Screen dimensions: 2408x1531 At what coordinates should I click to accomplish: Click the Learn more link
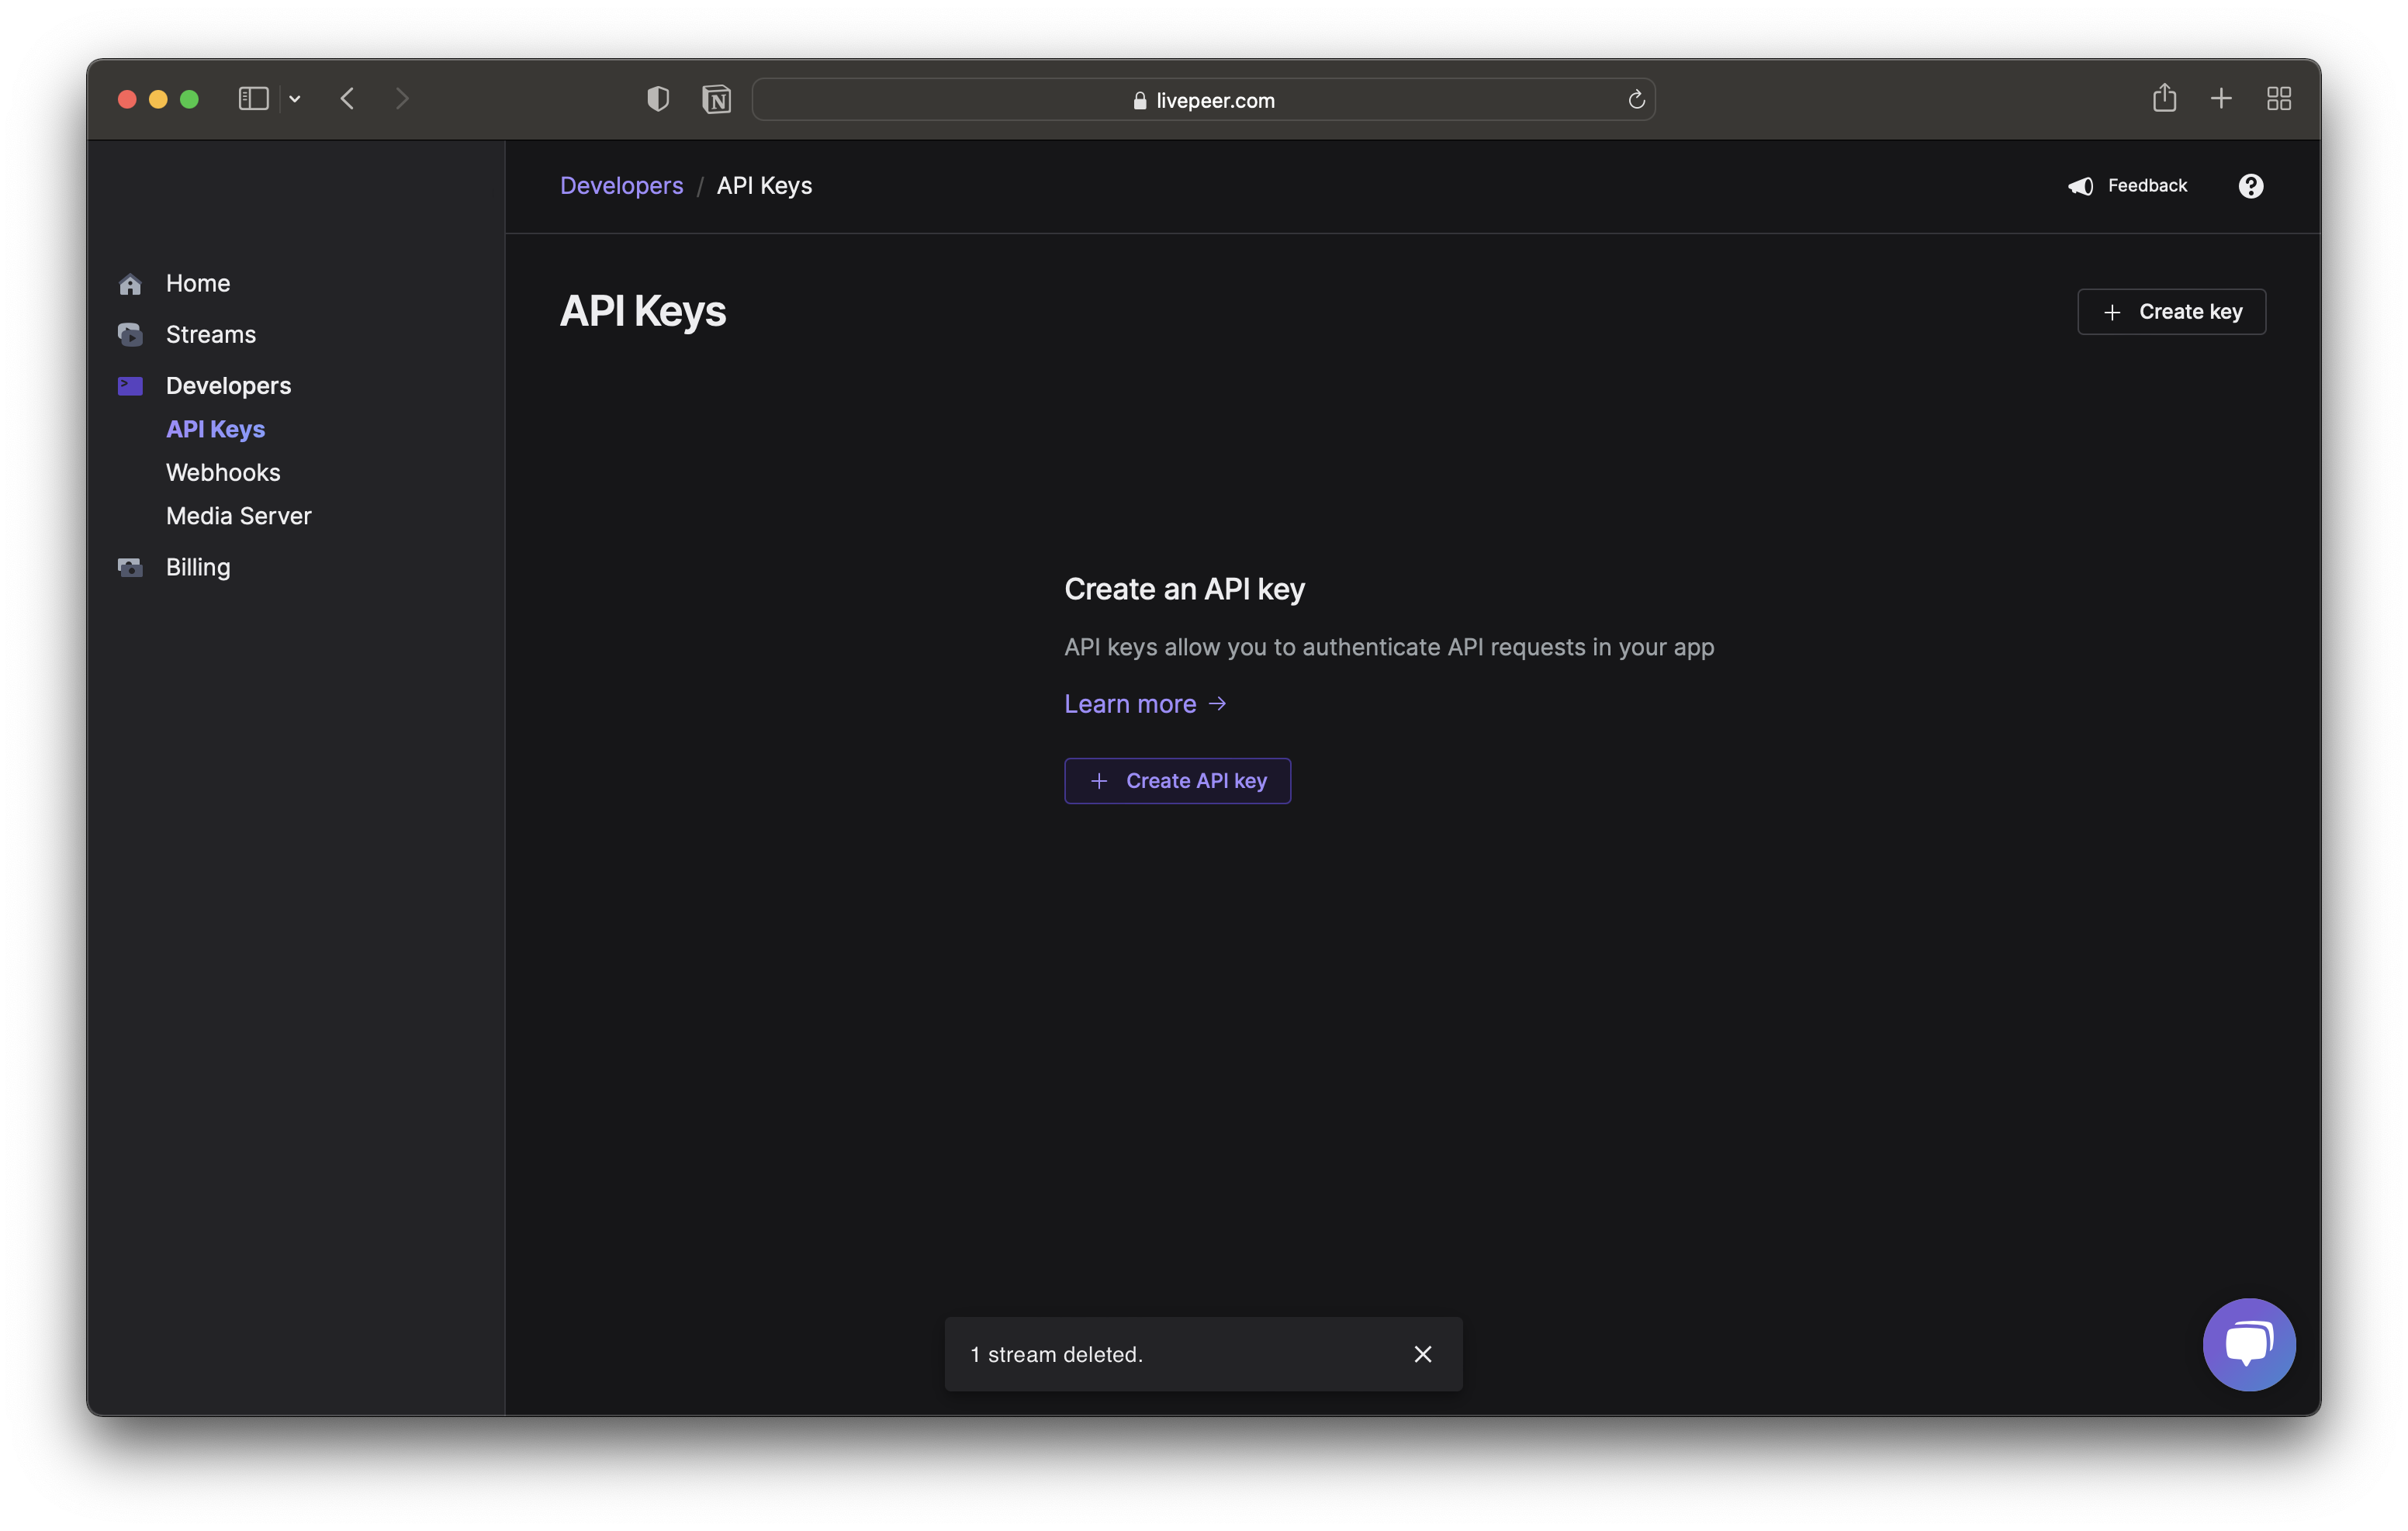[1143, 703]
